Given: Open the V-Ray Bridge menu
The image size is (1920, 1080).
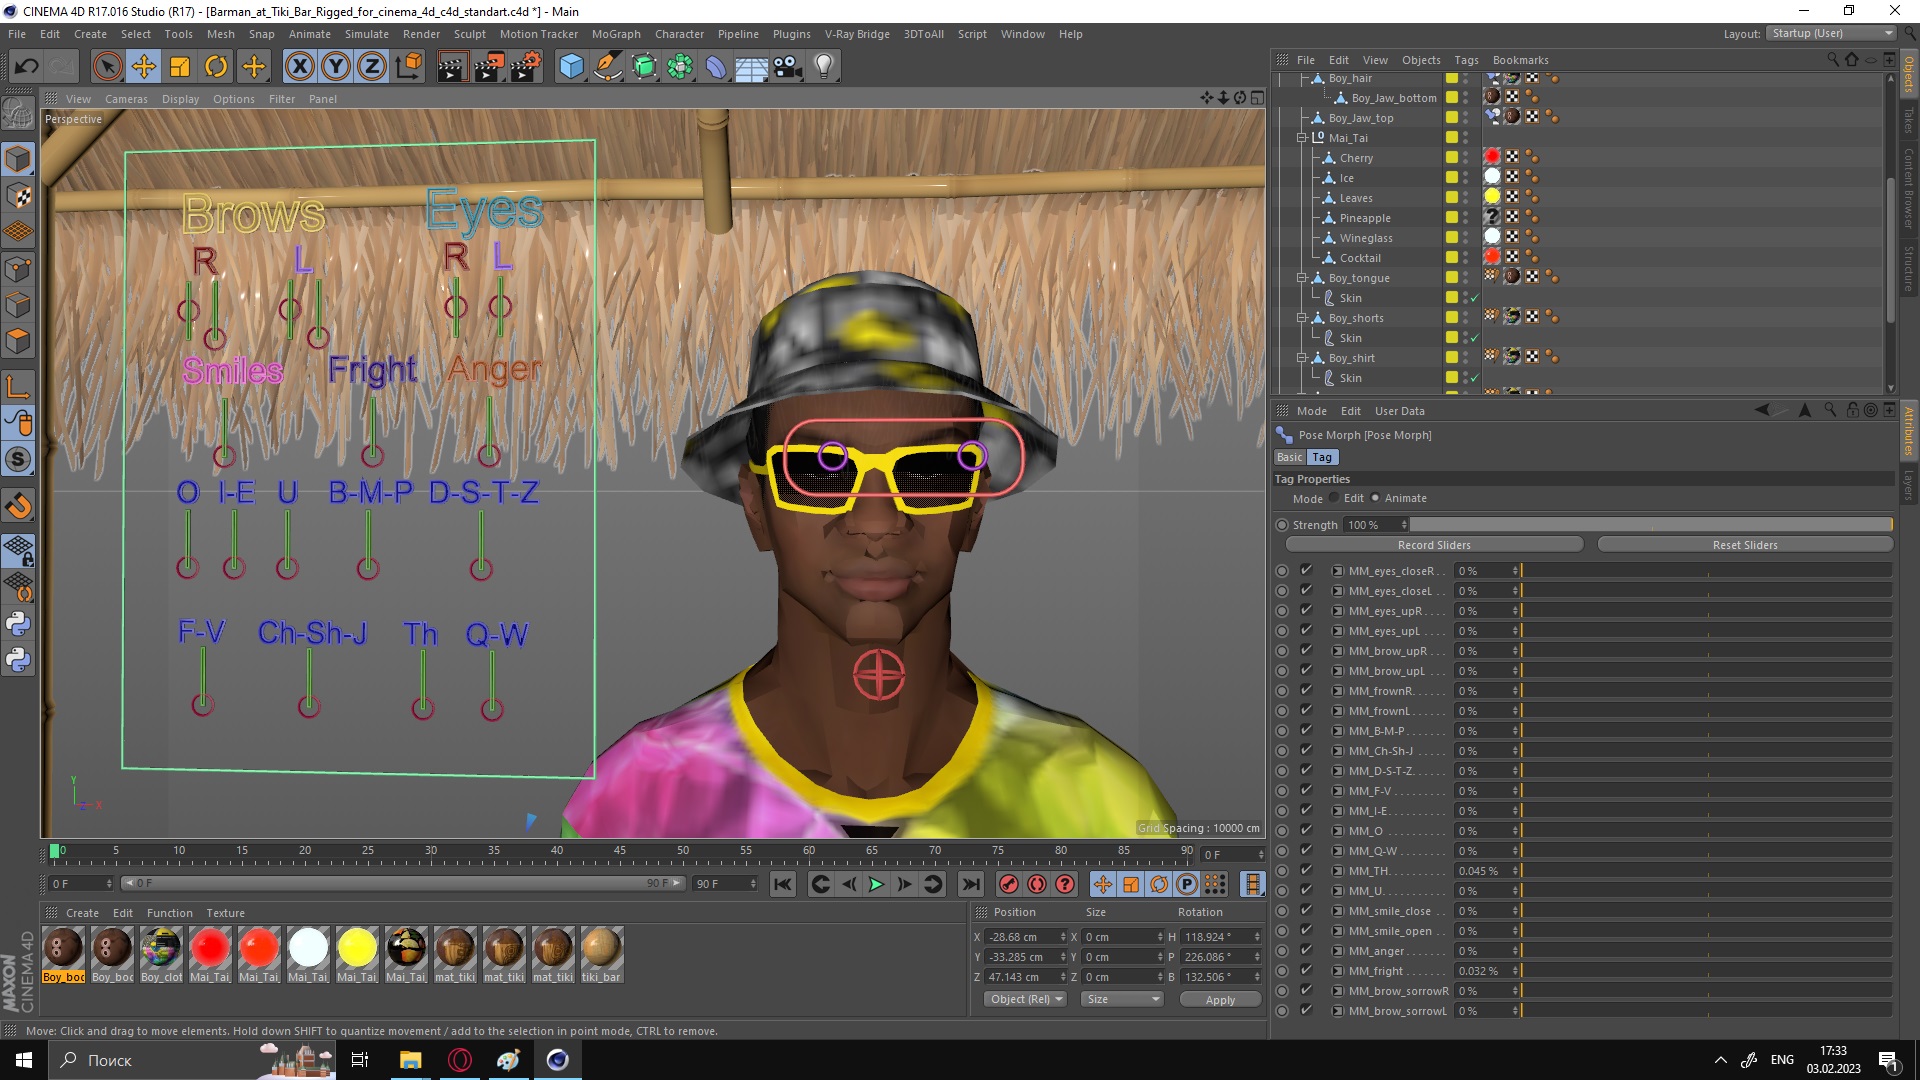Looking at the screenshot, I should pos(857,34).
